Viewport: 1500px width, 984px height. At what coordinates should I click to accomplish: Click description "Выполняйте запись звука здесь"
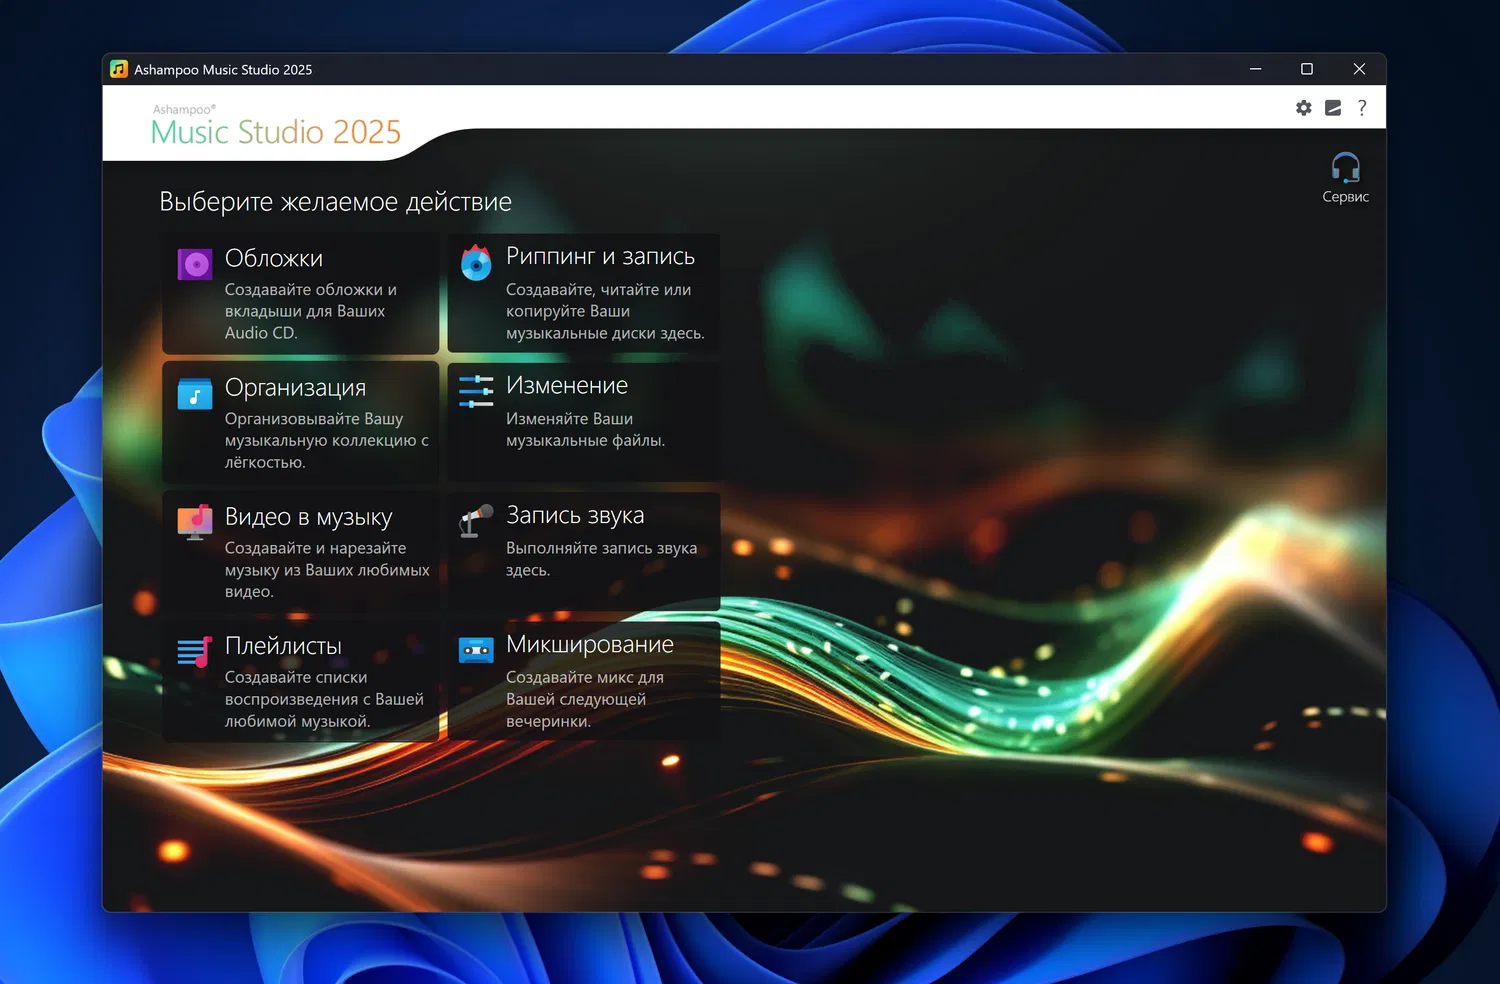(x=601, y=559)
